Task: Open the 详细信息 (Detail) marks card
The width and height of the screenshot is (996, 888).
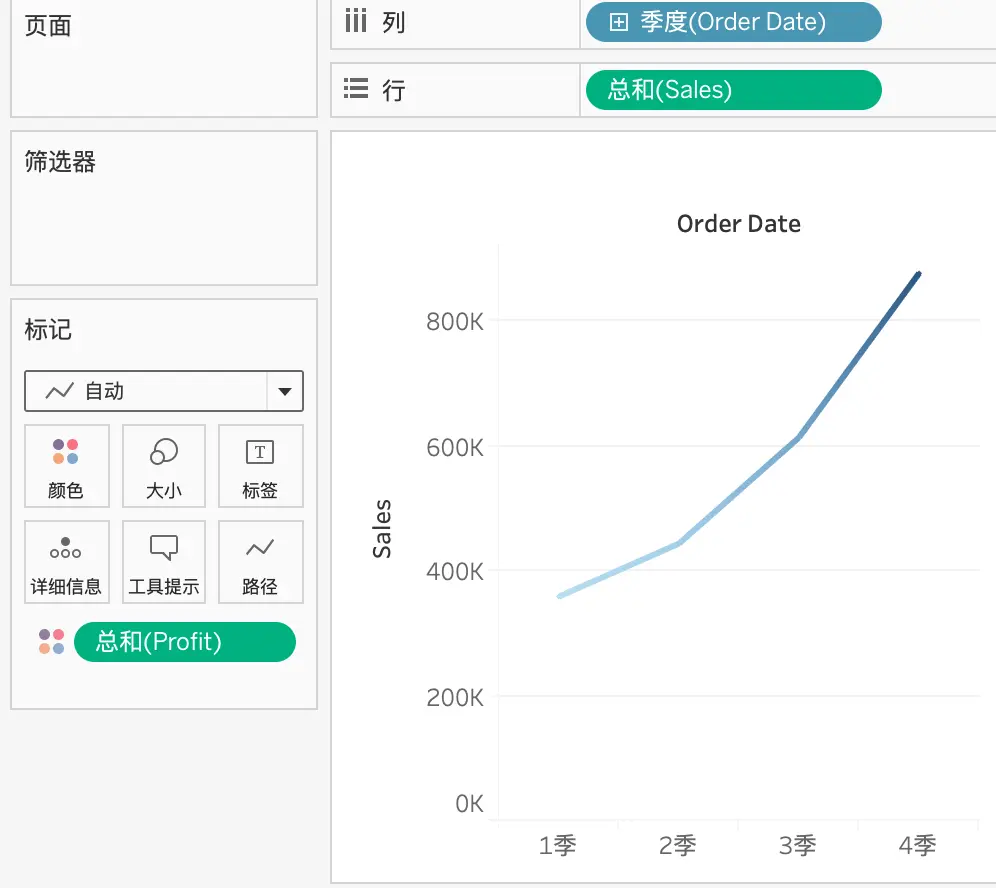Action: [67, 562]
